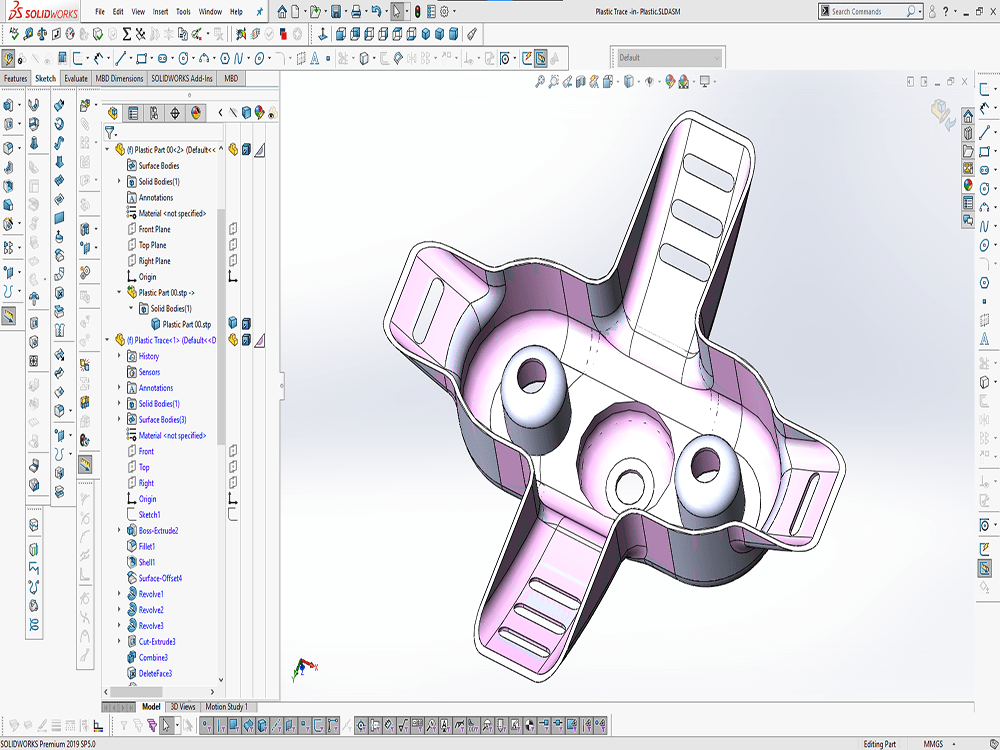The image size is (1000, 750).
Task: Click the Sigma Equations icon
Action: (x=126, y=34)
